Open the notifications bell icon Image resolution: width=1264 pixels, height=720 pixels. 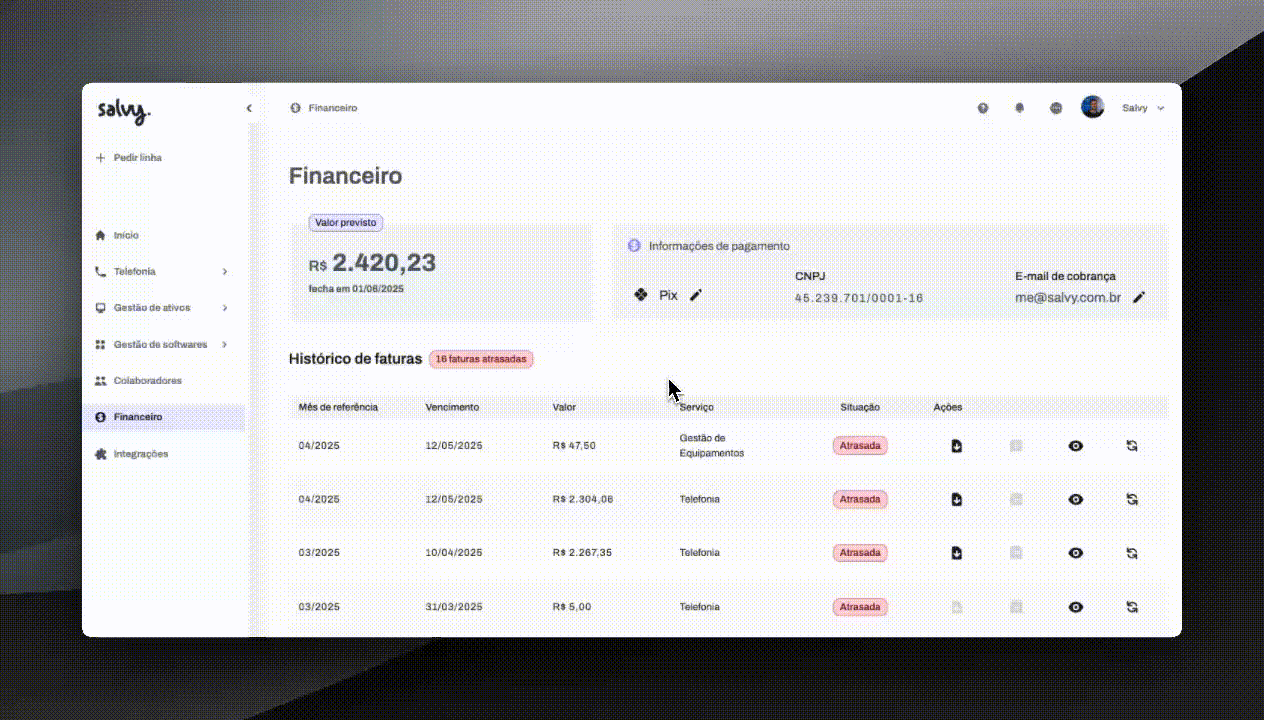(x=1019, y=108)
